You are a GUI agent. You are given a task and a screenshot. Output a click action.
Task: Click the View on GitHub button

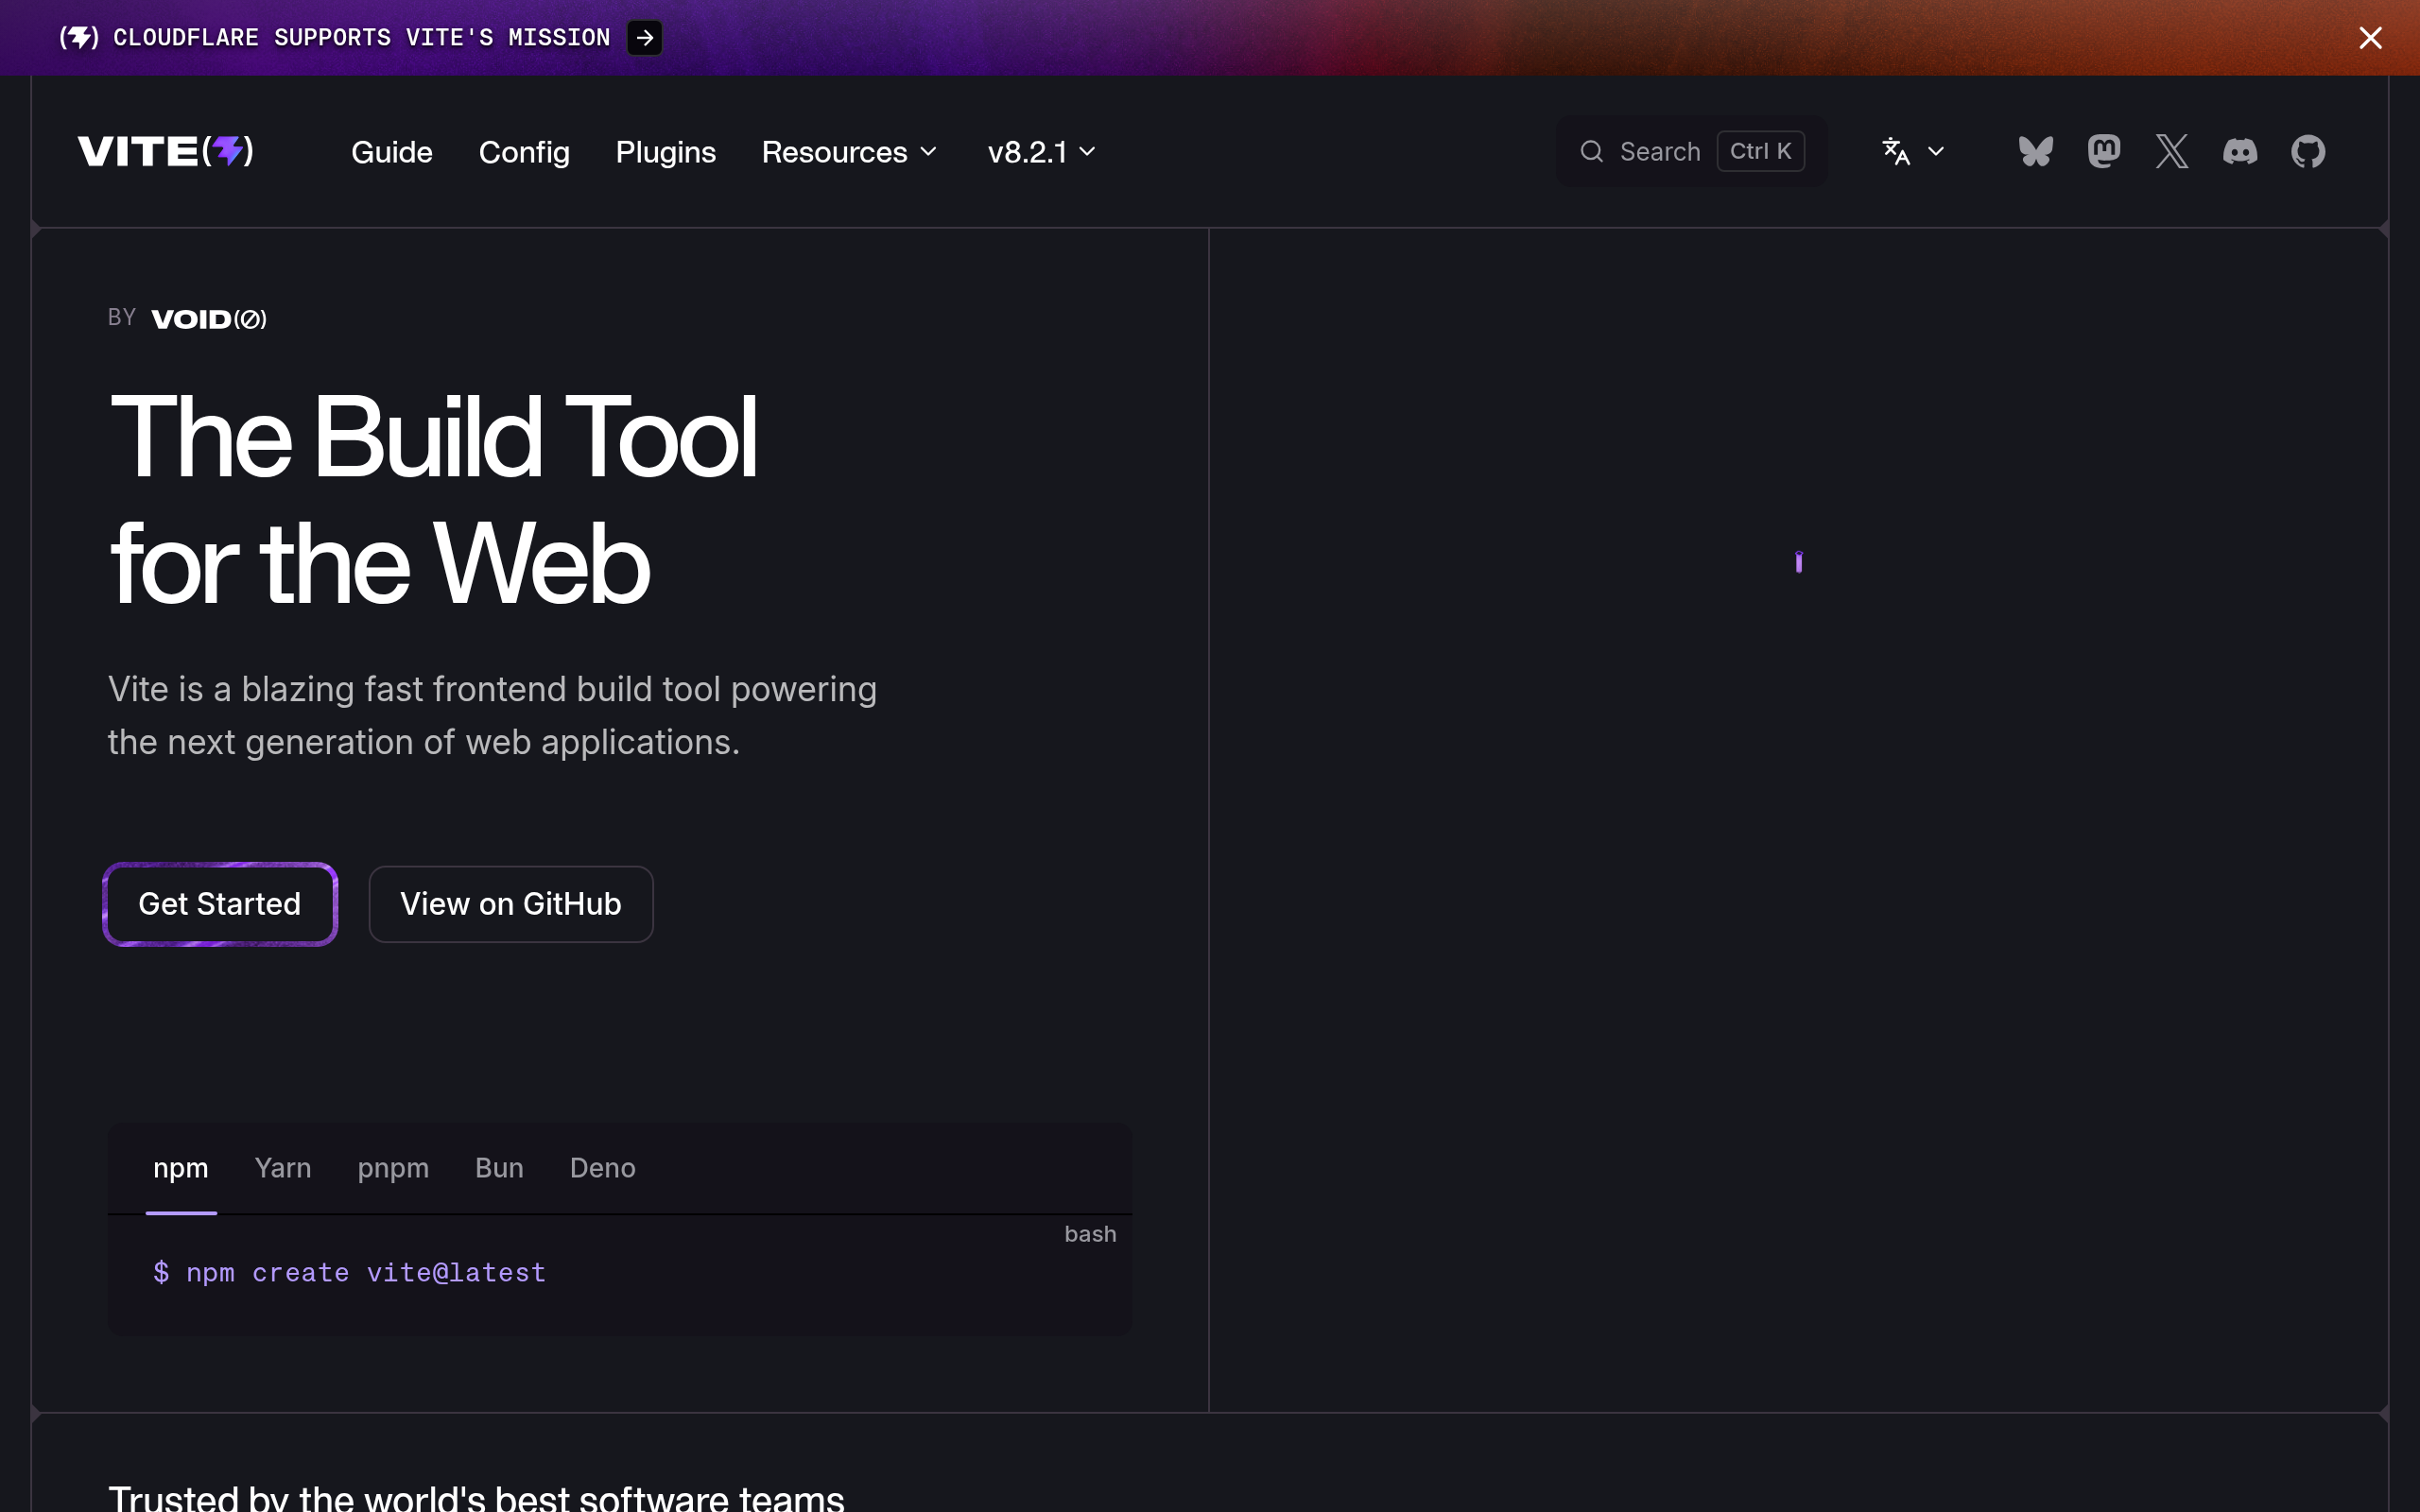(511, 904)
